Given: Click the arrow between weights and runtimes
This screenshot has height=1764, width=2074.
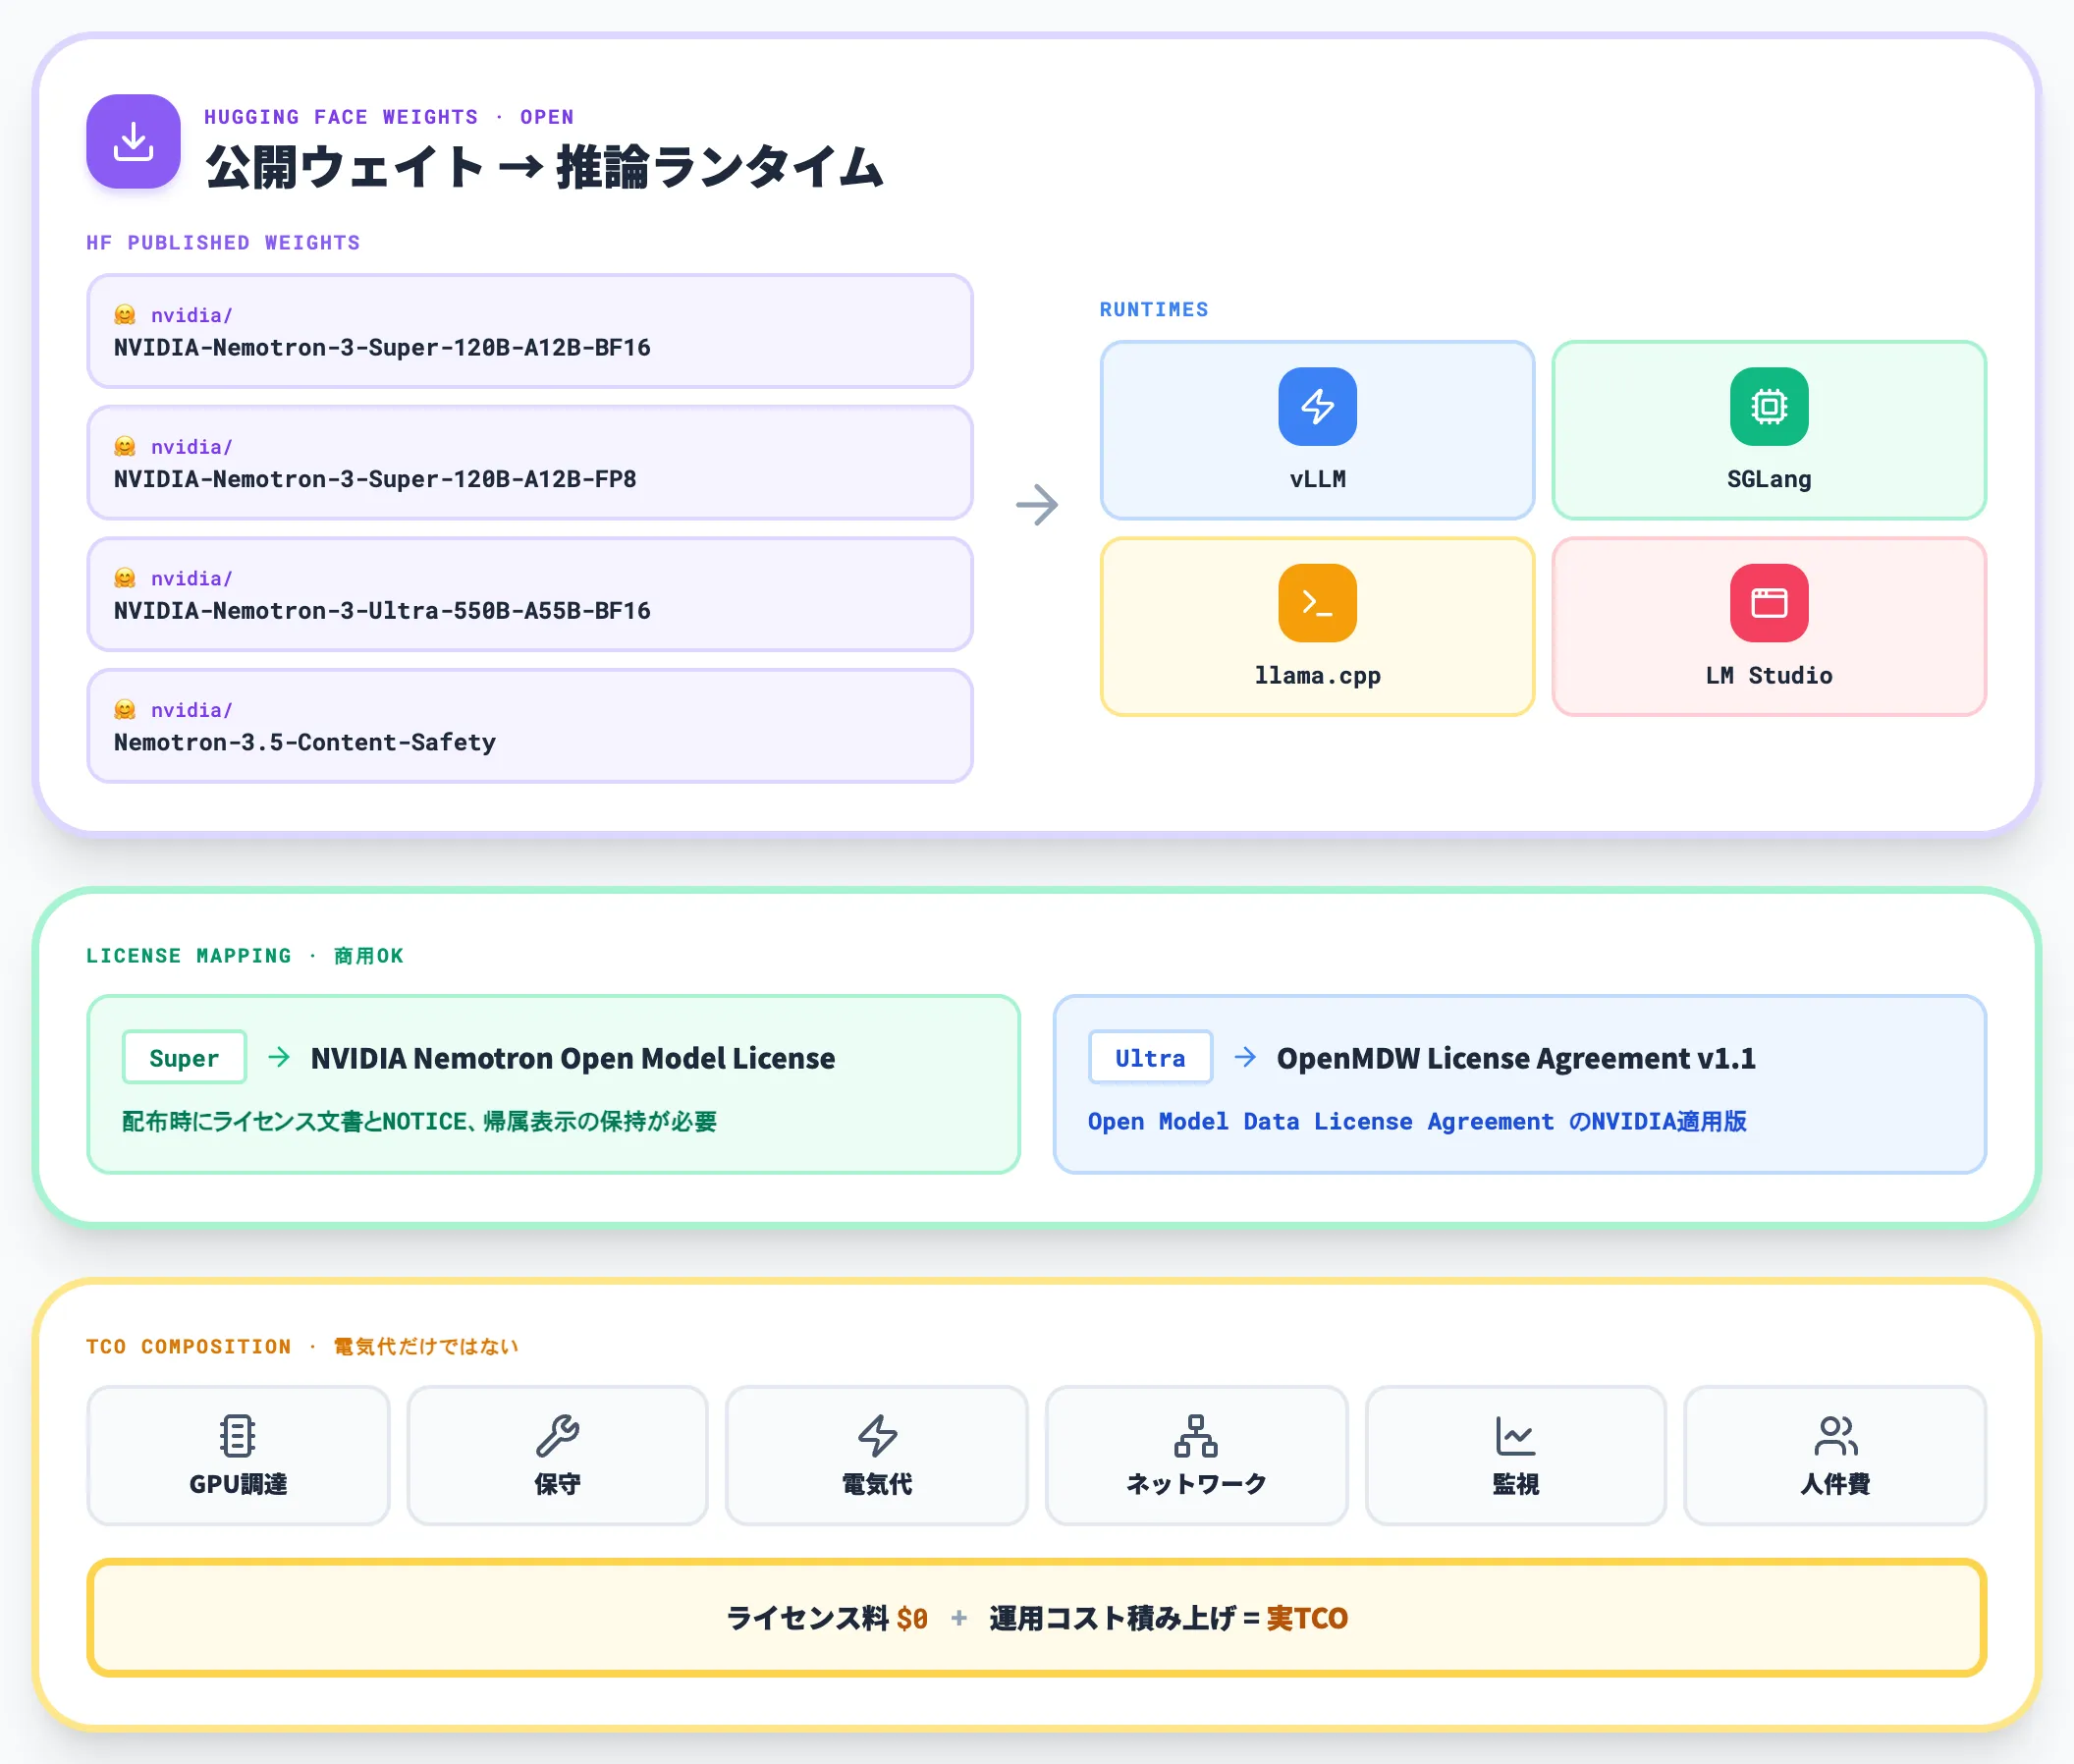Looking at the screenshot, I should (x=1037, y=505).
